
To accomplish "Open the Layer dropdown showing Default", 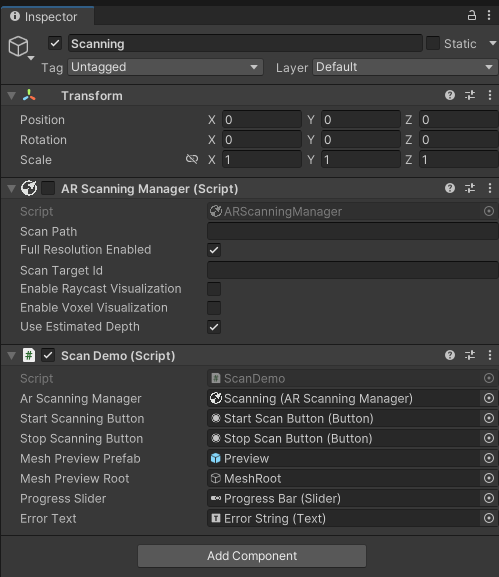I will 405,67.
